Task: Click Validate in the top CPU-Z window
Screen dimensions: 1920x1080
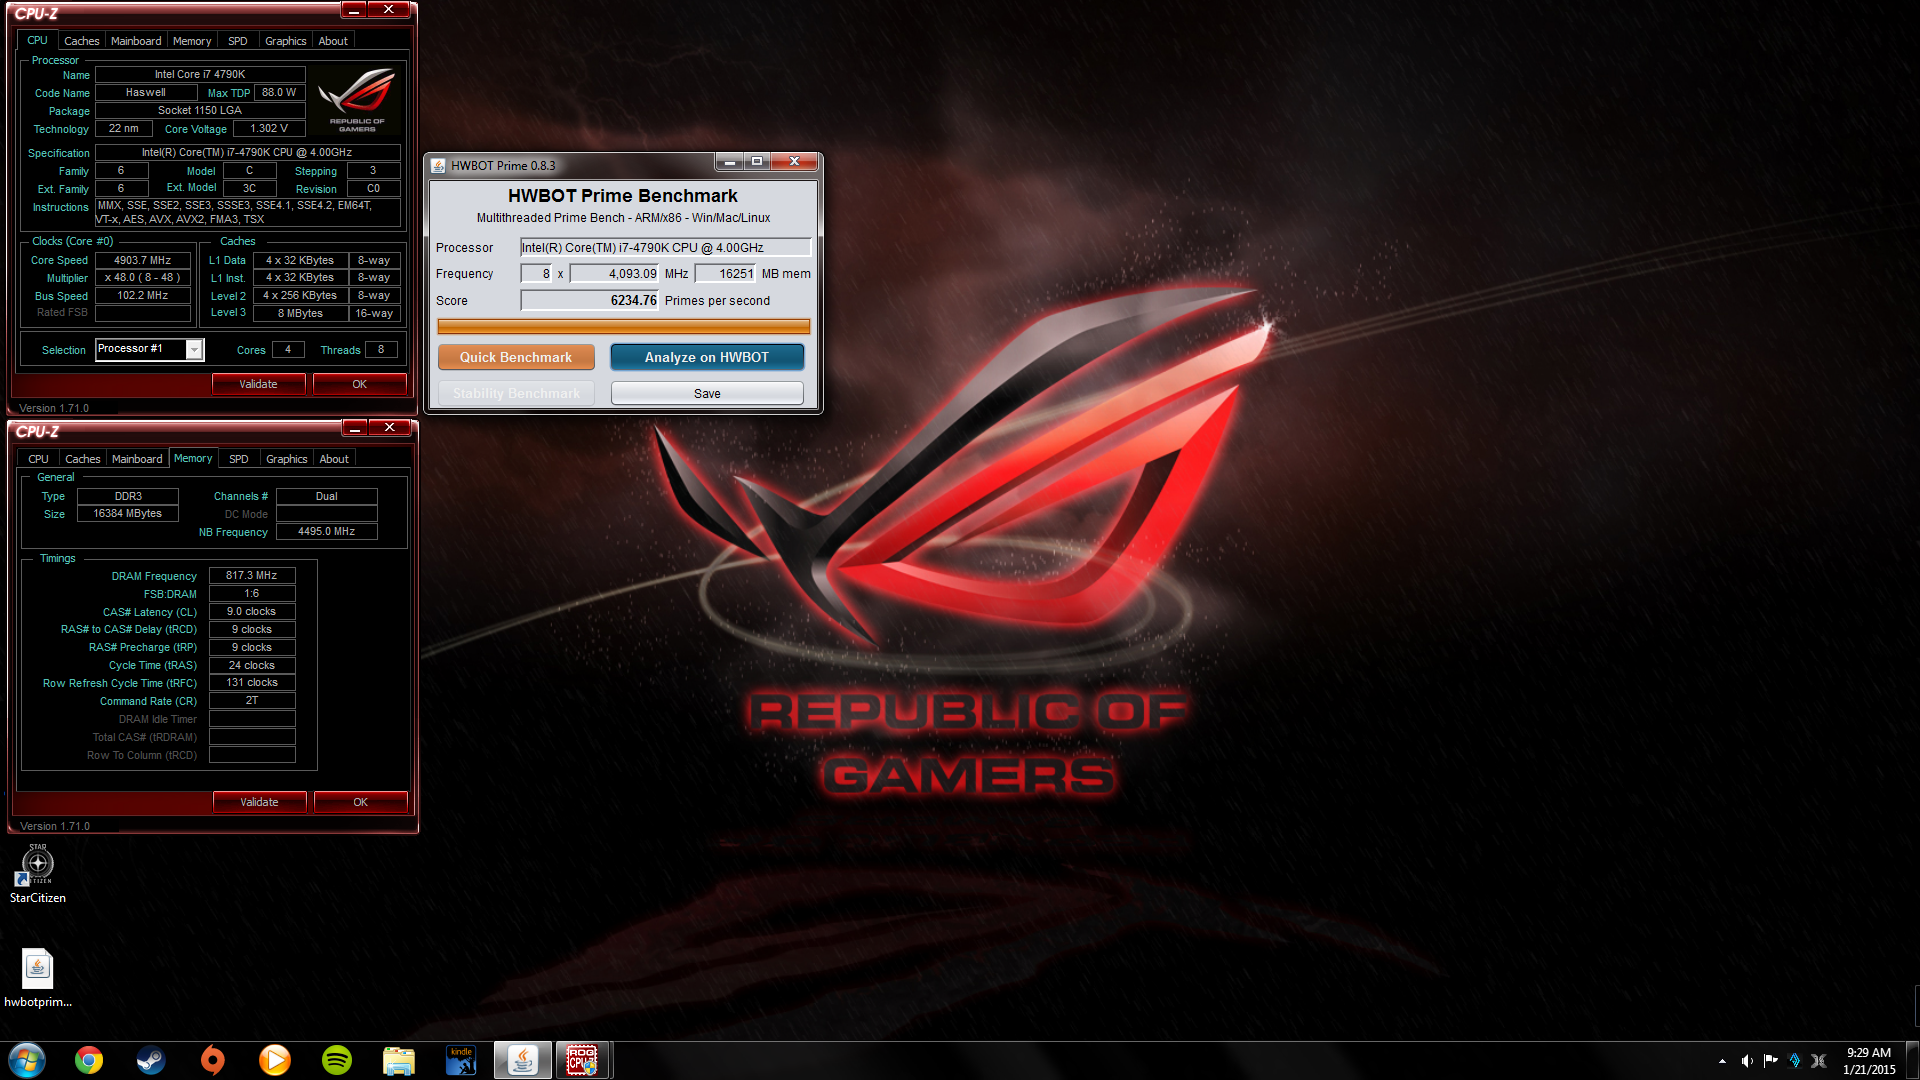Action: tap(258, 384)
